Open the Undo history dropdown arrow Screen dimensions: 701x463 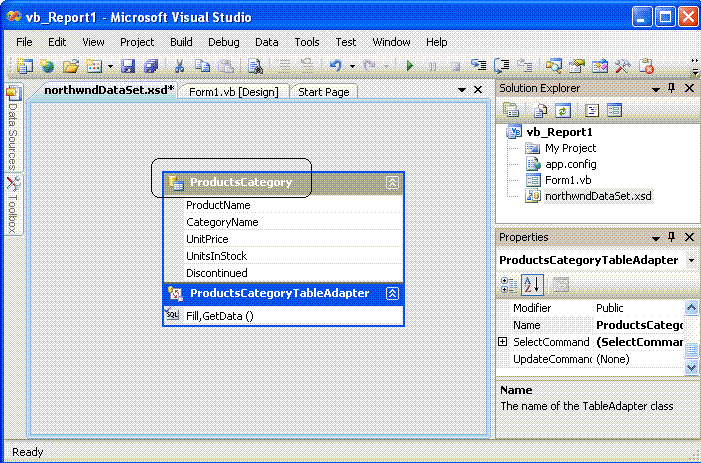click(352, 67)
